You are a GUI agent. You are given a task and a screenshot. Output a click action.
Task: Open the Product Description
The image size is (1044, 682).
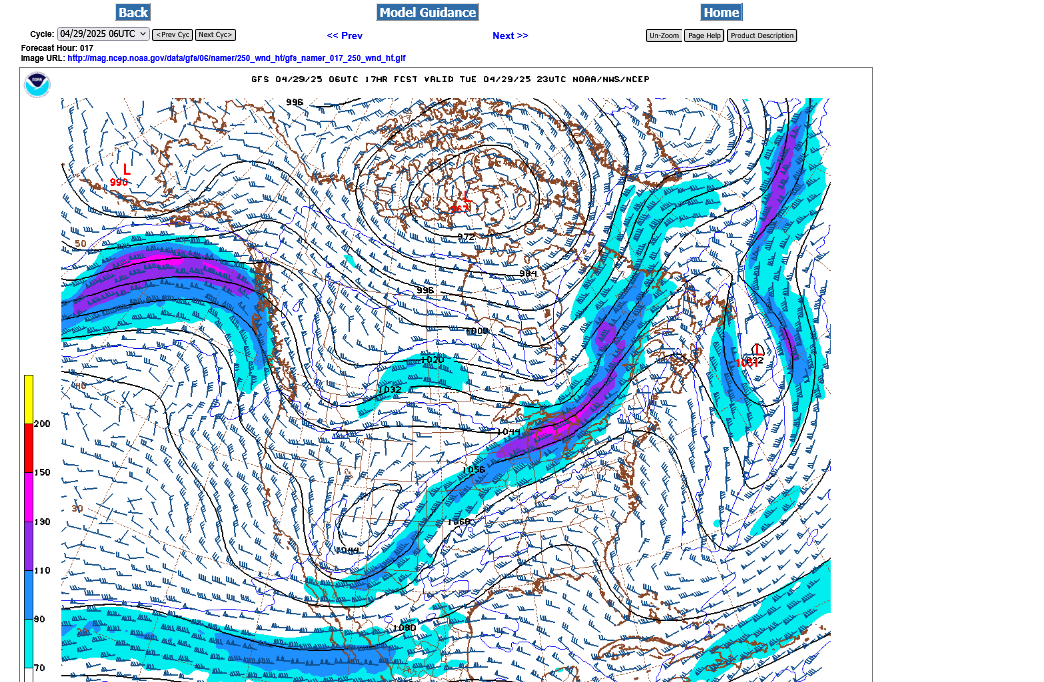(762, 35)
